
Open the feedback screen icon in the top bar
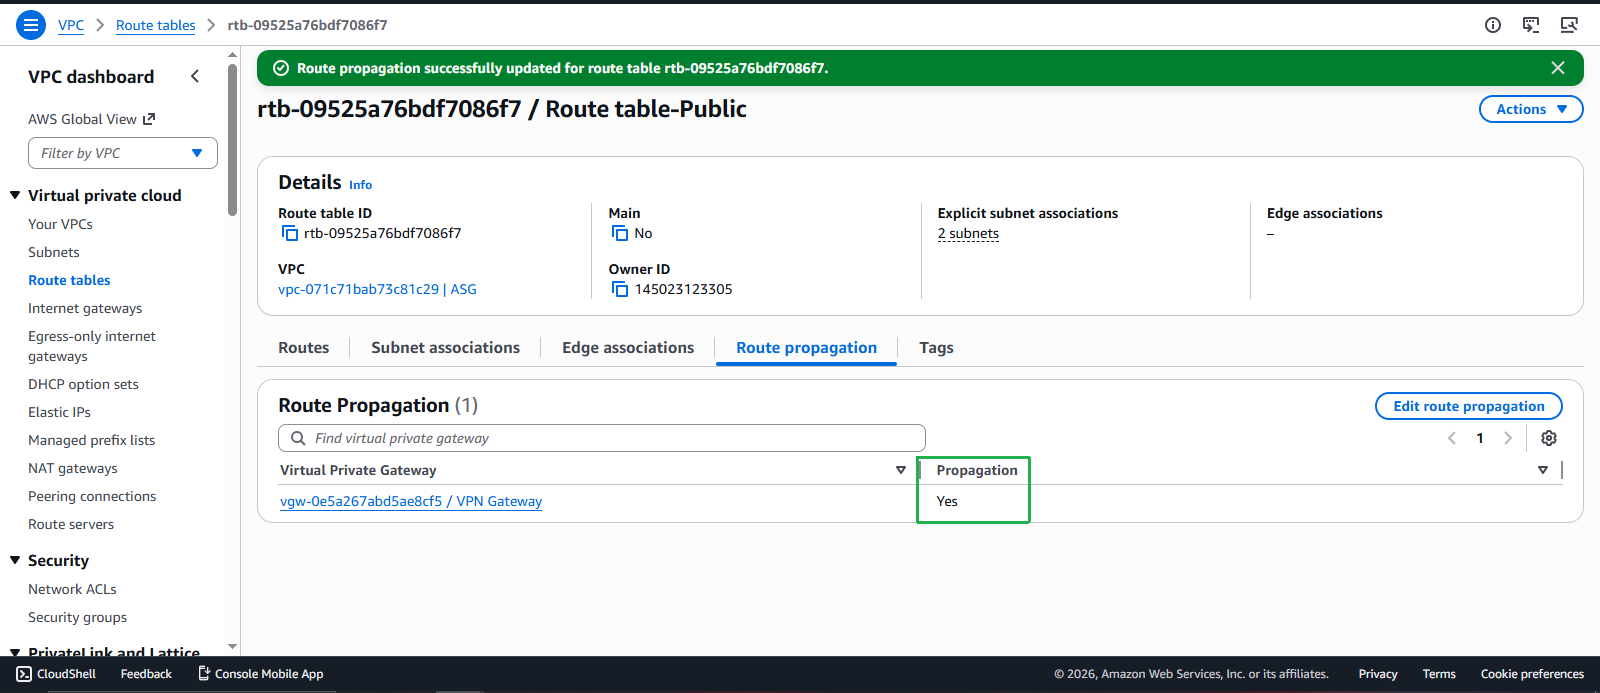[1531, 25]
